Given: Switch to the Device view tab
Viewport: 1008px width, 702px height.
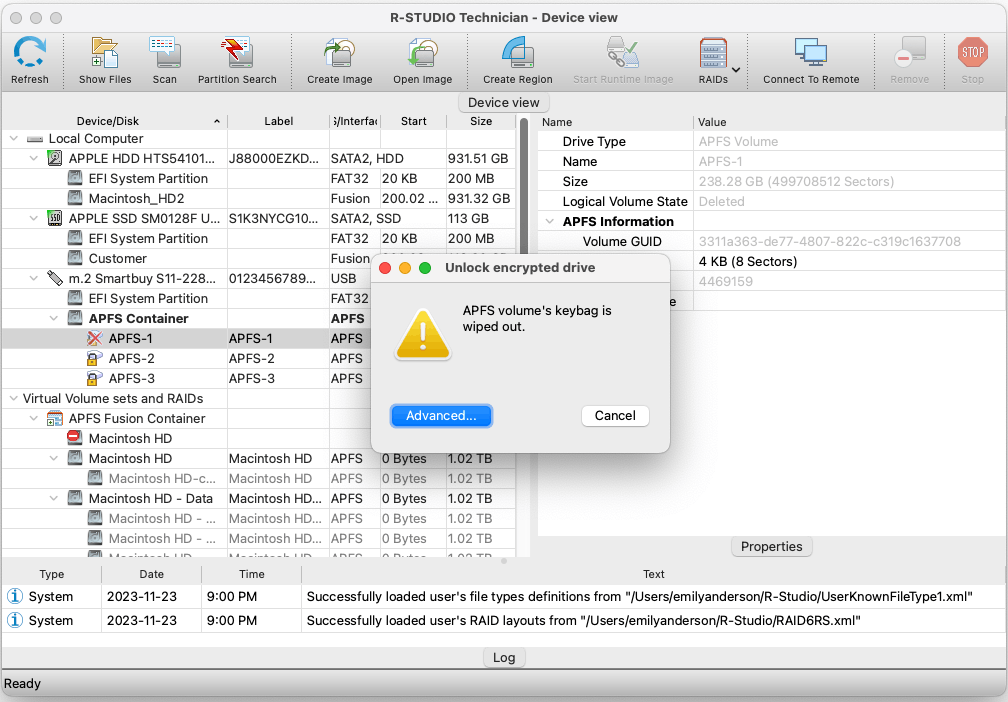Looking at the screenshot, I should 503,102.
